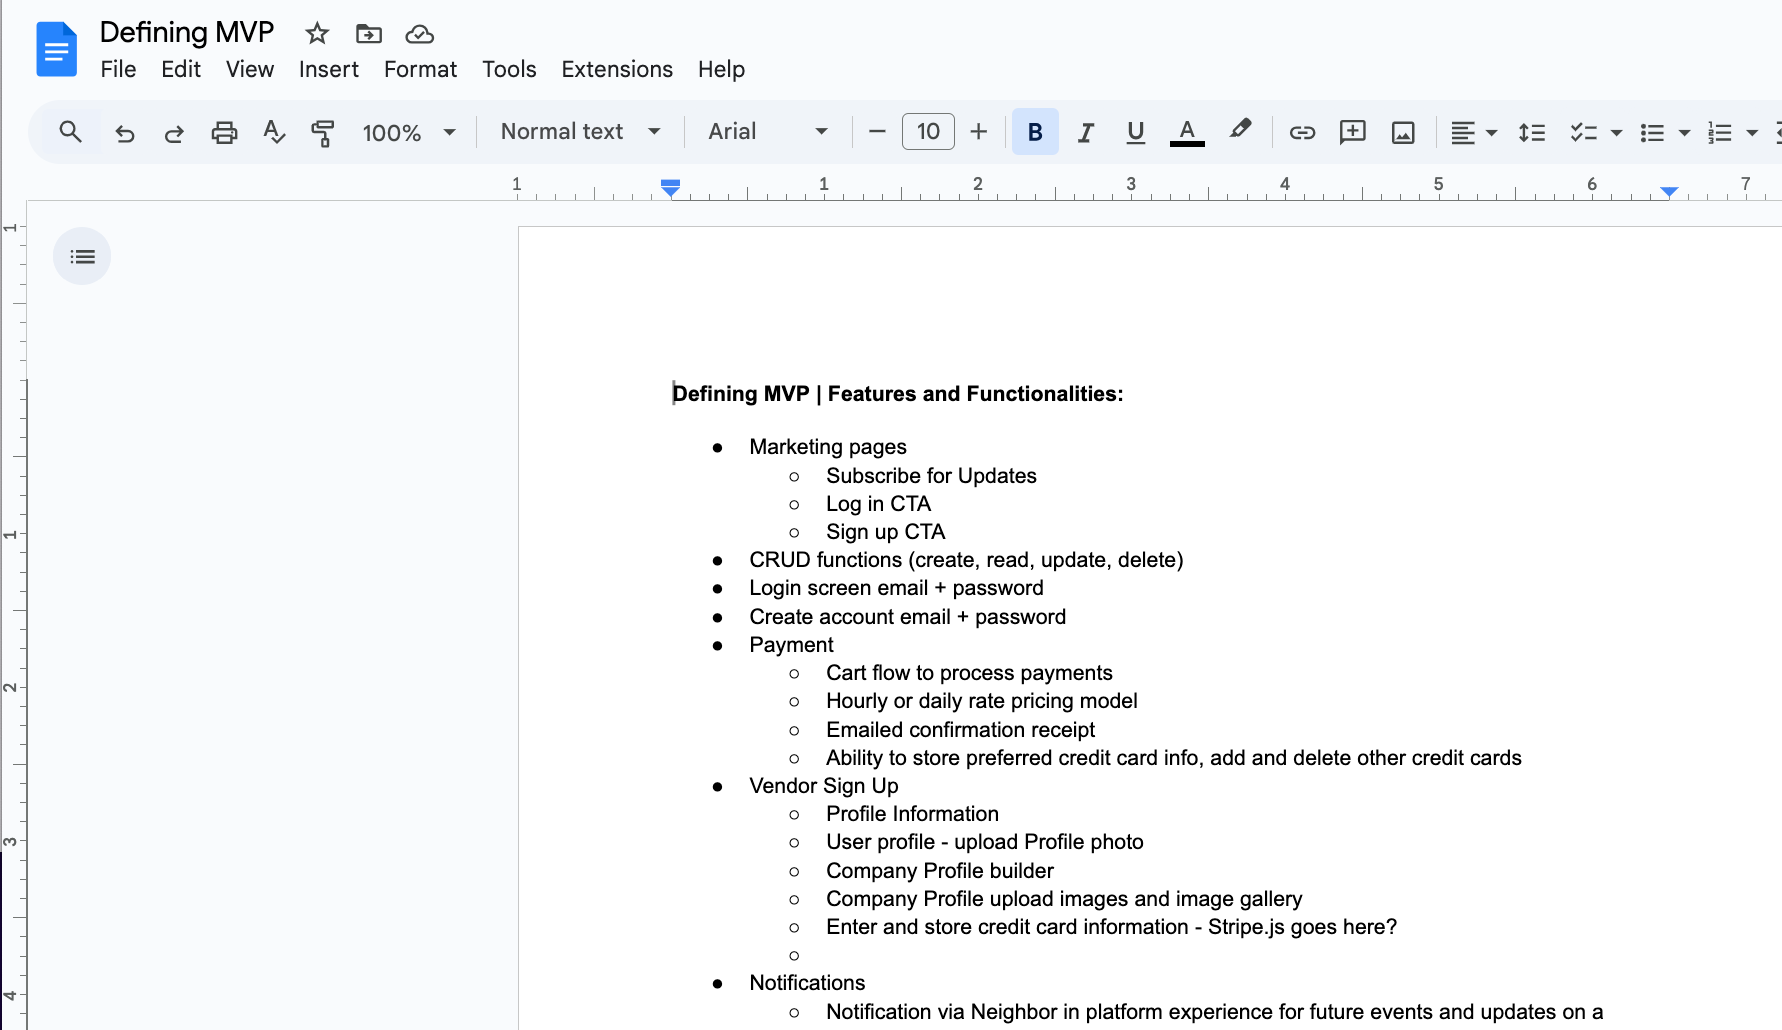Click the heading 'Defining MVP | Features and Functionalities:'
The image size is (1782, 1030).
coord(898,394)
